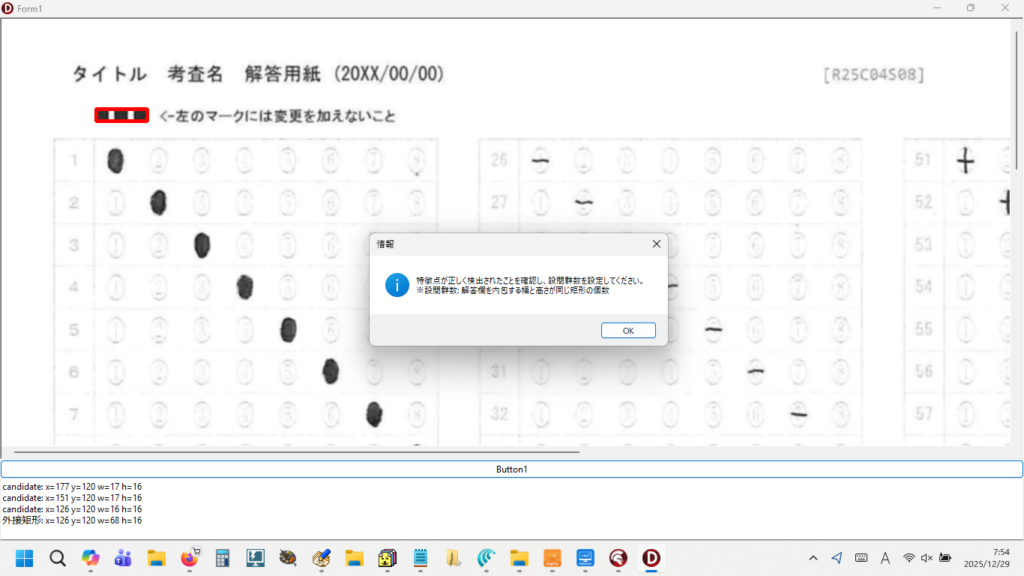Open the Wi-Fi network status icon

coord(909,557)
